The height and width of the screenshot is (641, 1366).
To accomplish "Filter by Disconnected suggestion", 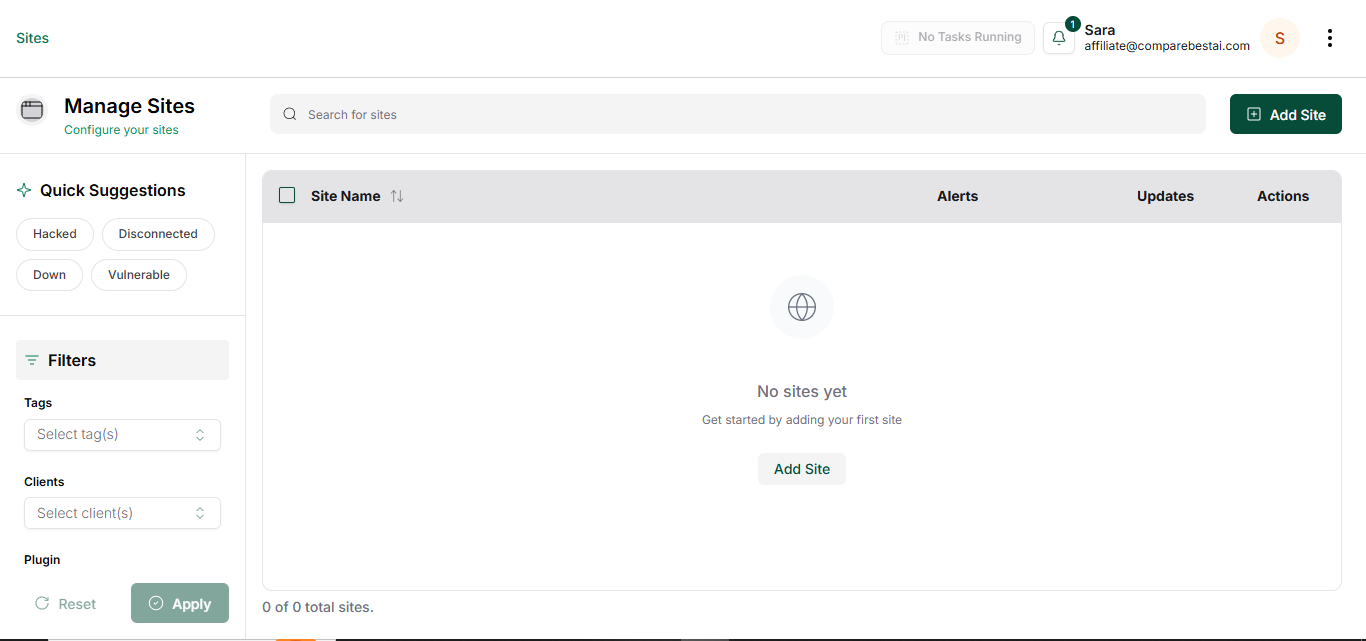I will [x=158, y=234].
